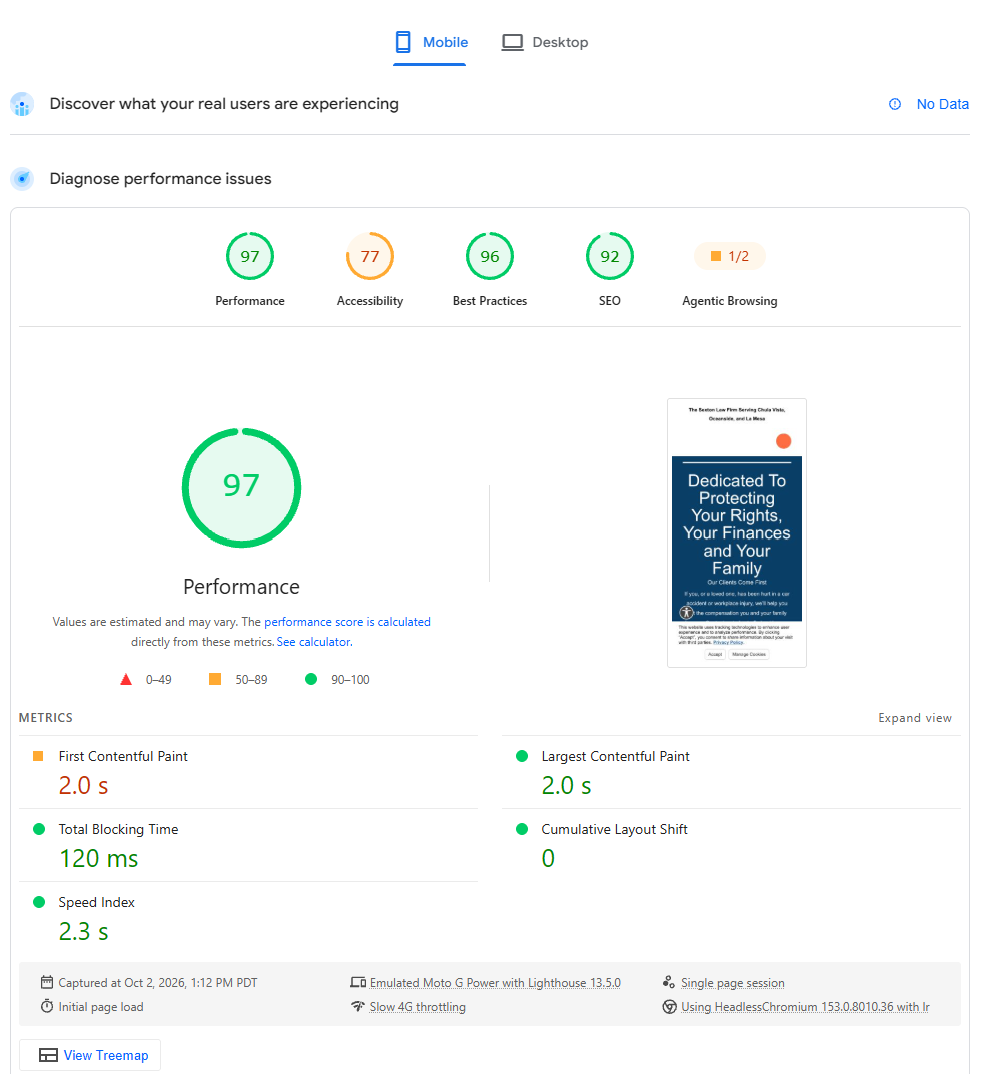Click the device icon beside Emulated Moto G Power
This screenshot has height=1074, width=982.
coord(358,982)
